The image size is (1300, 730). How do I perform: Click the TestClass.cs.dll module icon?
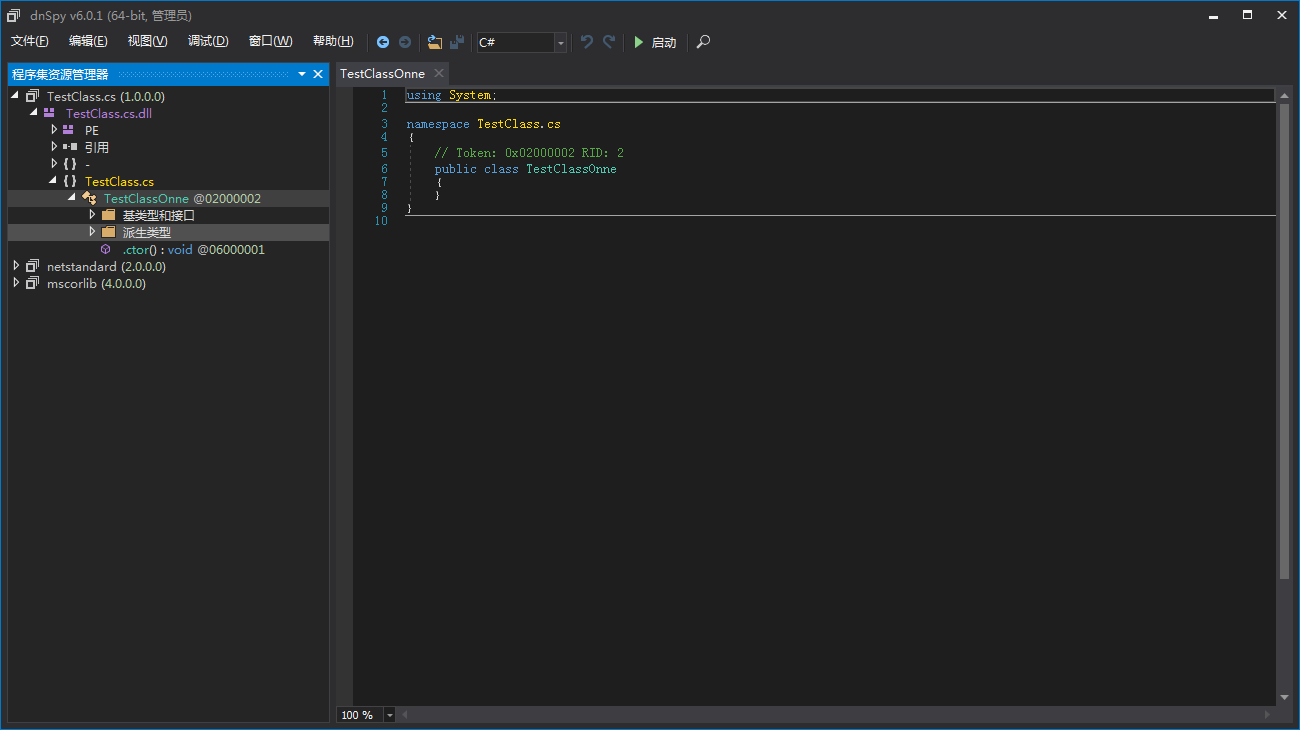pos(49,114)
